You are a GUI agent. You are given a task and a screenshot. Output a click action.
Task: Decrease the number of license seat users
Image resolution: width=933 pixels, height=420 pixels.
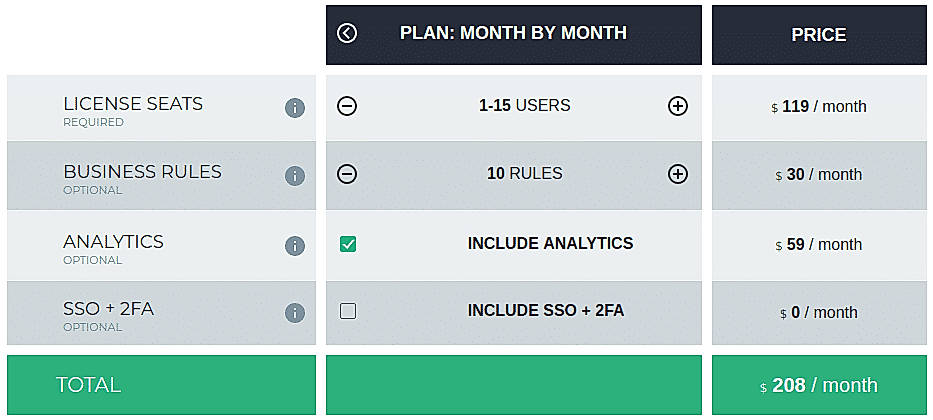[x=347, y=106]
